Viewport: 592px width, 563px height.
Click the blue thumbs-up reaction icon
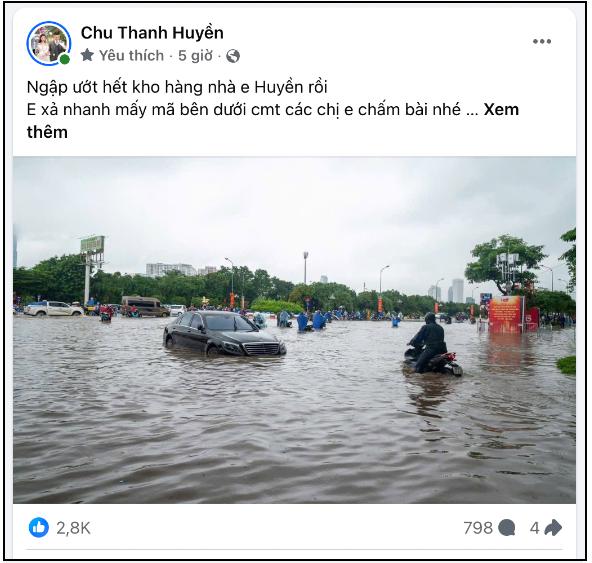click(39, 528)
